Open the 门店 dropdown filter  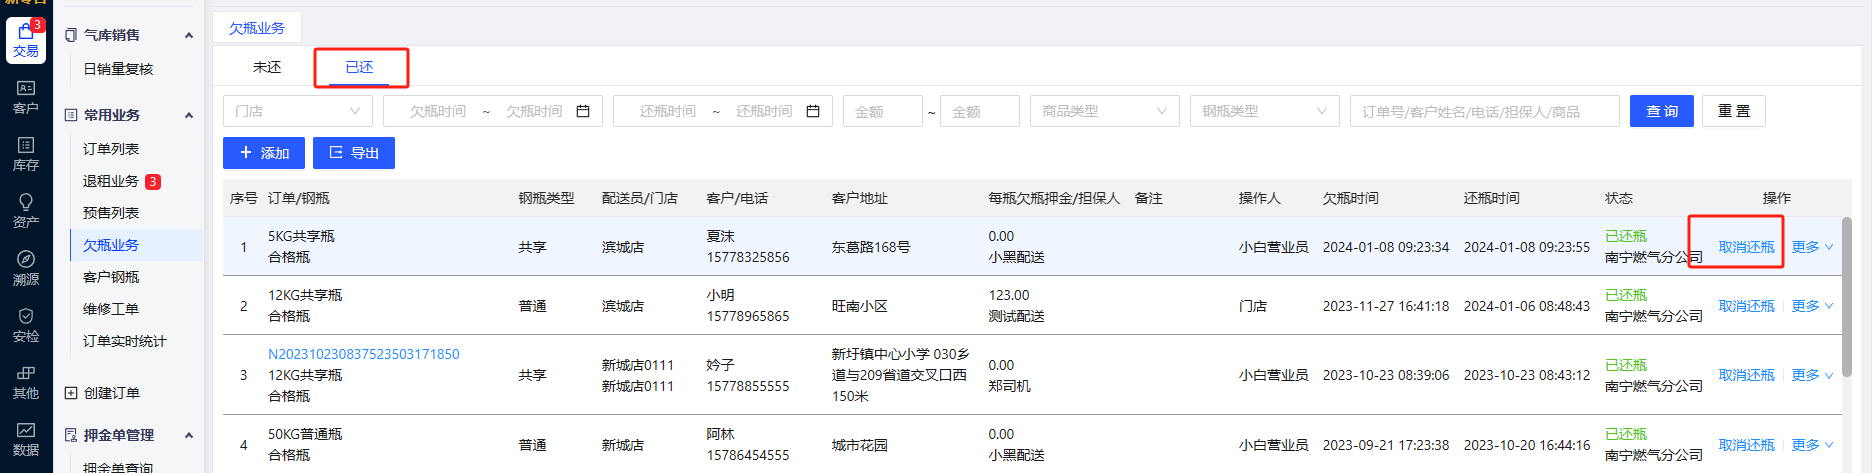[298, 111]
